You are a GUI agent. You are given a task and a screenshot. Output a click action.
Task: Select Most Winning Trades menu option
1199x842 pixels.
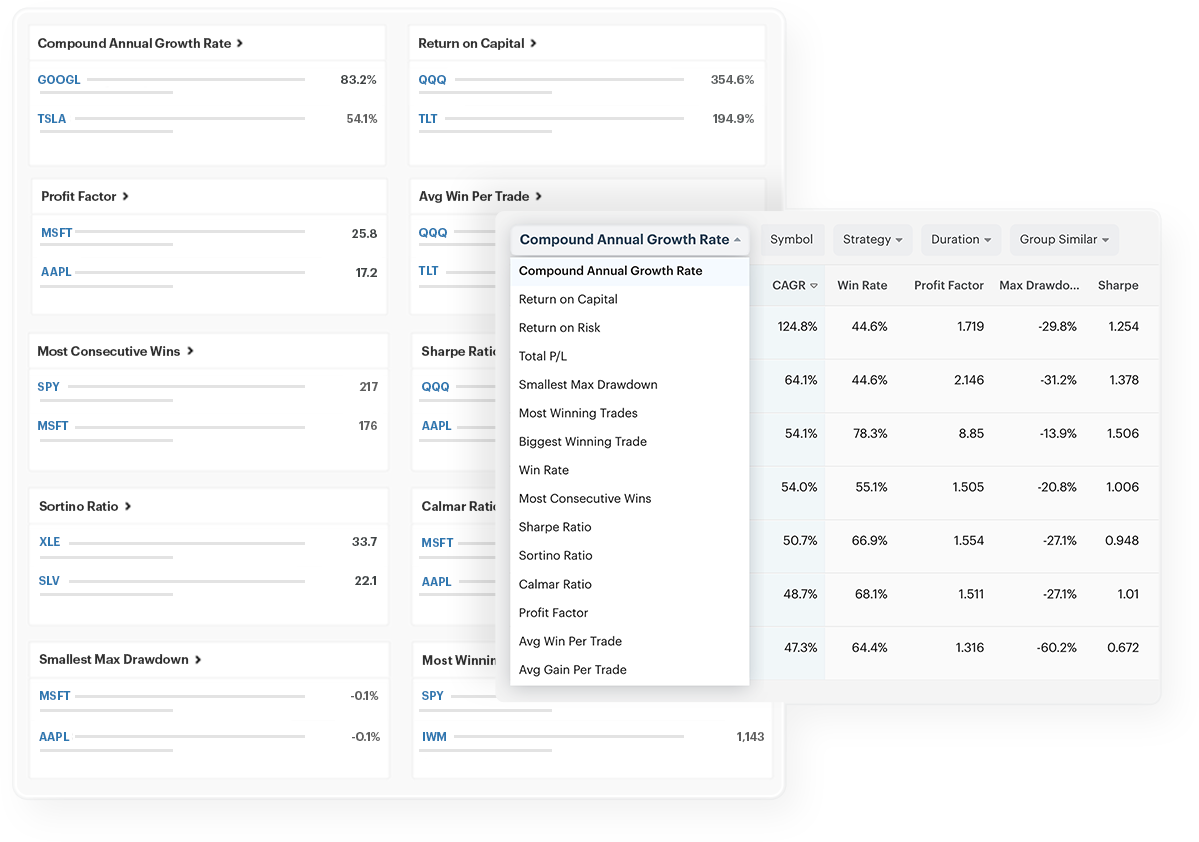pos(629,413)
